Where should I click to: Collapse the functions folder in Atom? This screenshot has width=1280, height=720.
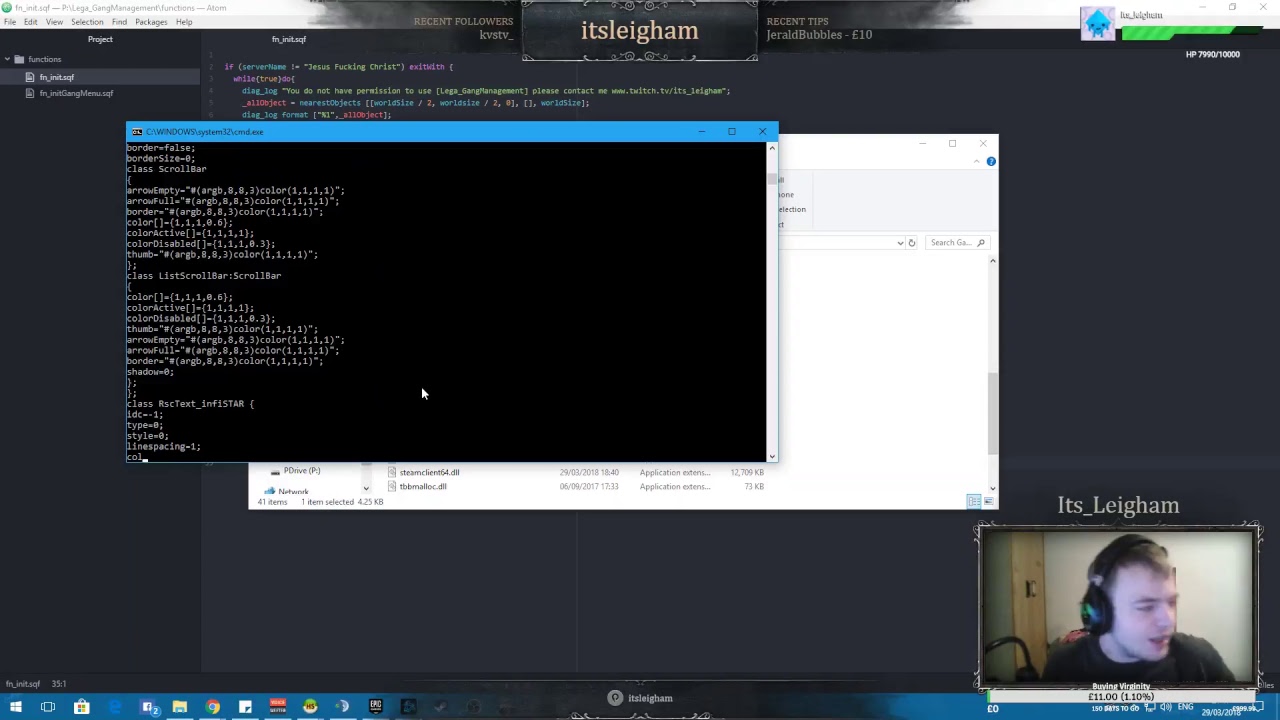point(6,59)
